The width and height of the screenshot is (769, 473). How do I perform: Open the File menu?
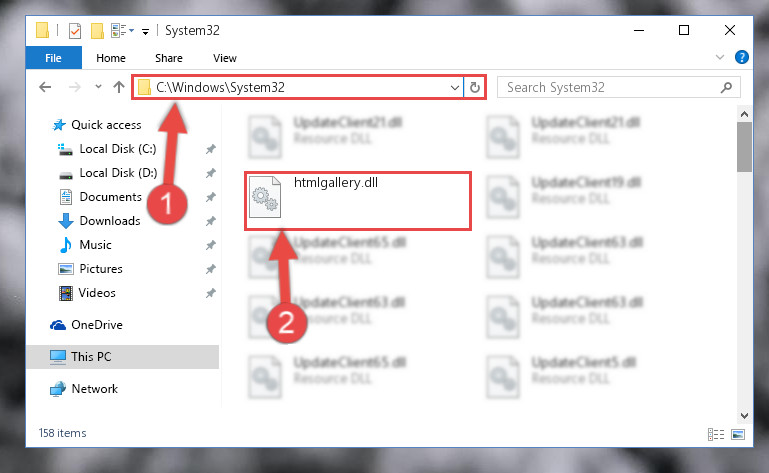(x=53, y=58)
